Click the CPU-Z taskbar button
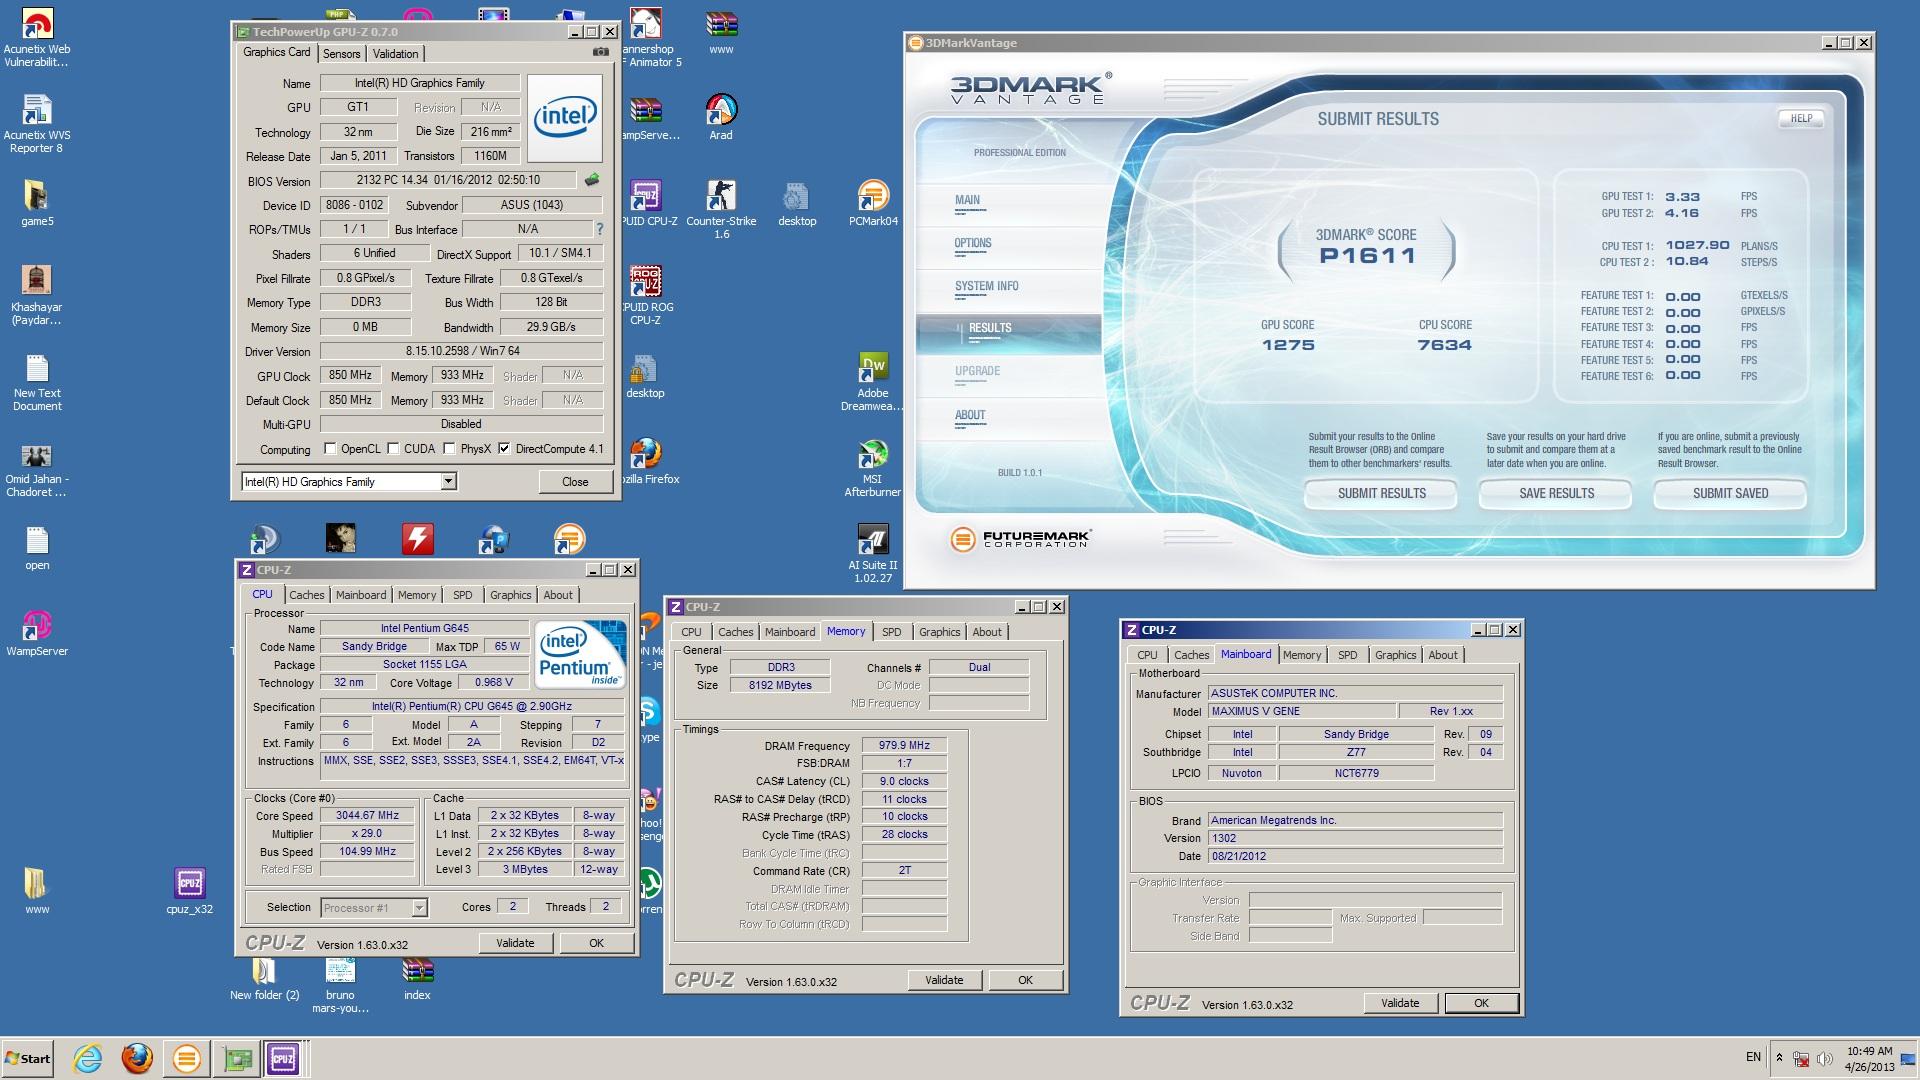The width and height of the screenshot is (1920, 1080). click(x=282, y=1058)
